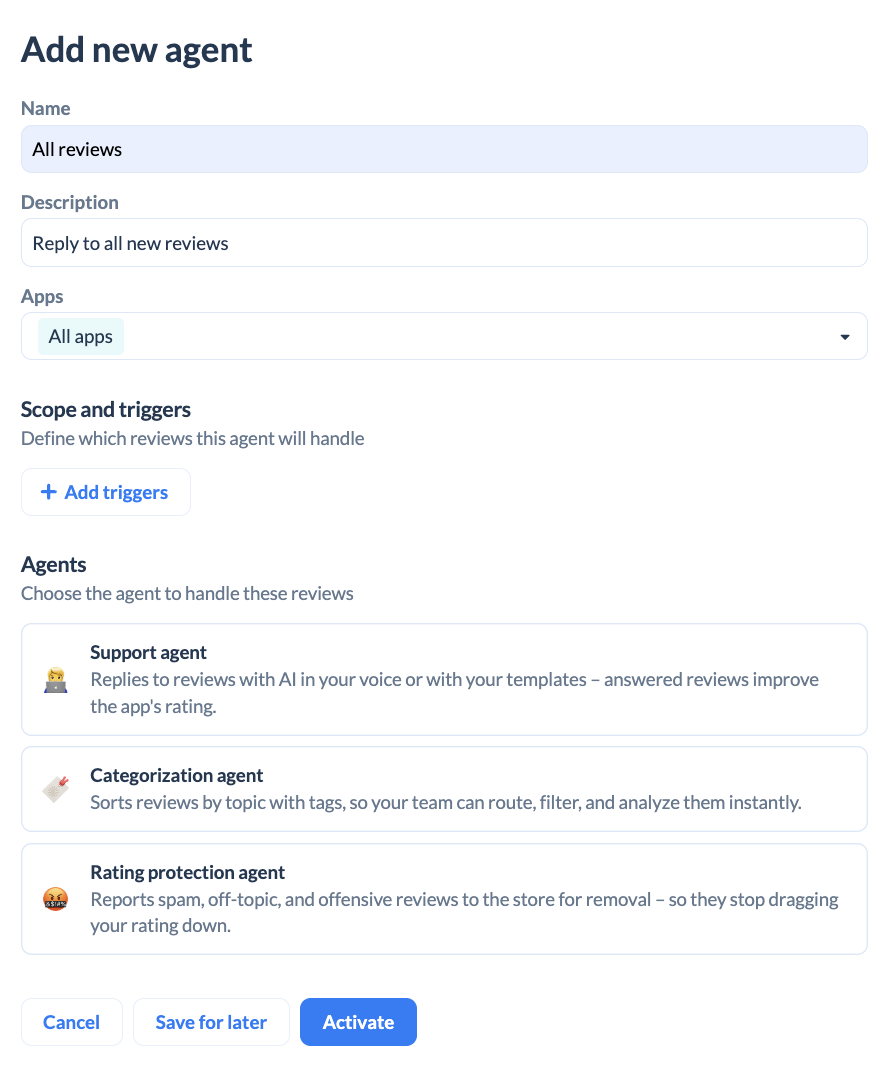Screen dimensions: 886x1068
Task: Choose the Support agent card
Action: [x=444, y=679]
